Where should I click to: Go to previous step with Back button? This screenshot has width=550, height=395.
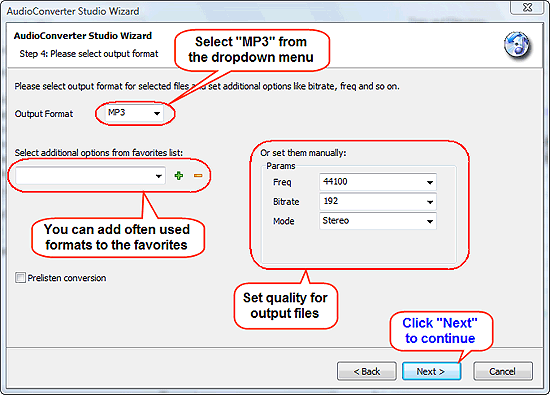click(367, 371)
